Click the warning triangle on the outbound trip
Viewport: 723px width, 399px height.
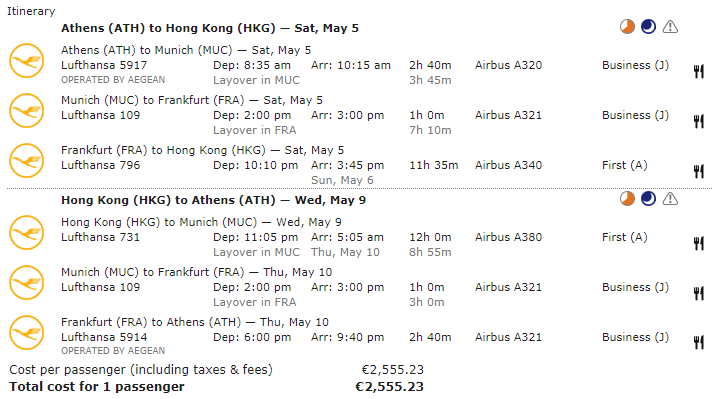coord(670,27)
